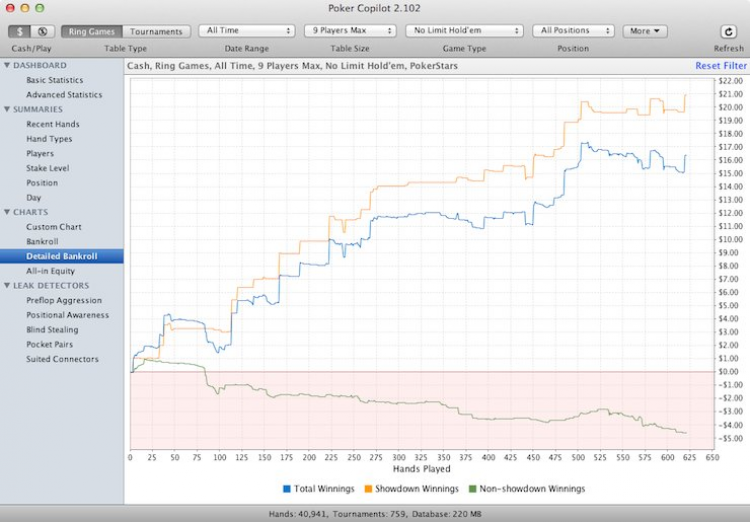Select the cash dollar-sign toggle
Viewport: 750px width, 522px height.
point(21,31)
